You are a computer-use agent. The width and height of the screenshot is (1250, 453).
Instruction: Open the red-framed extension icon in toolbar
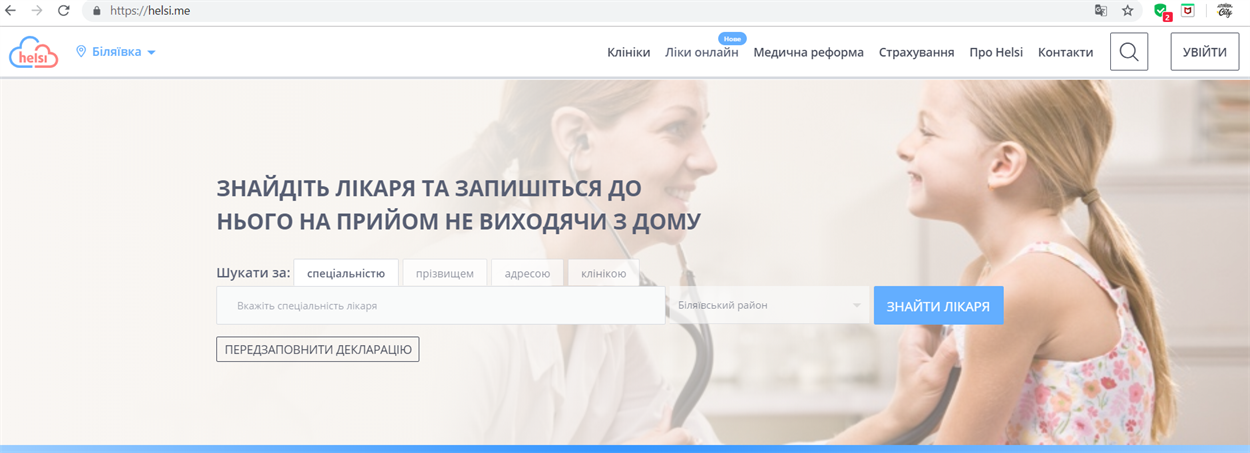[x=1188, y=11]
